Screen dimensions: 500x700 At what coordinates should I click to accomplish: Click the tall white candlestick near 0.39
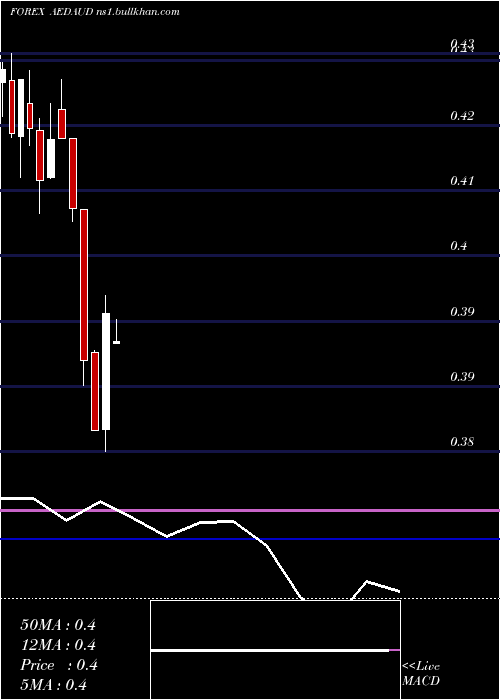tap(106, 371)
